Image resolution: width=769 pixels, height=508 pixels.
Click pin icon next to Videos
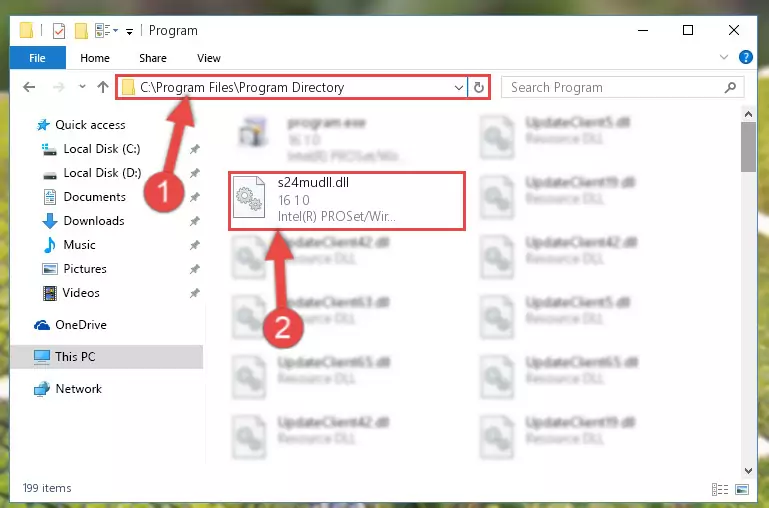point(195,293)
